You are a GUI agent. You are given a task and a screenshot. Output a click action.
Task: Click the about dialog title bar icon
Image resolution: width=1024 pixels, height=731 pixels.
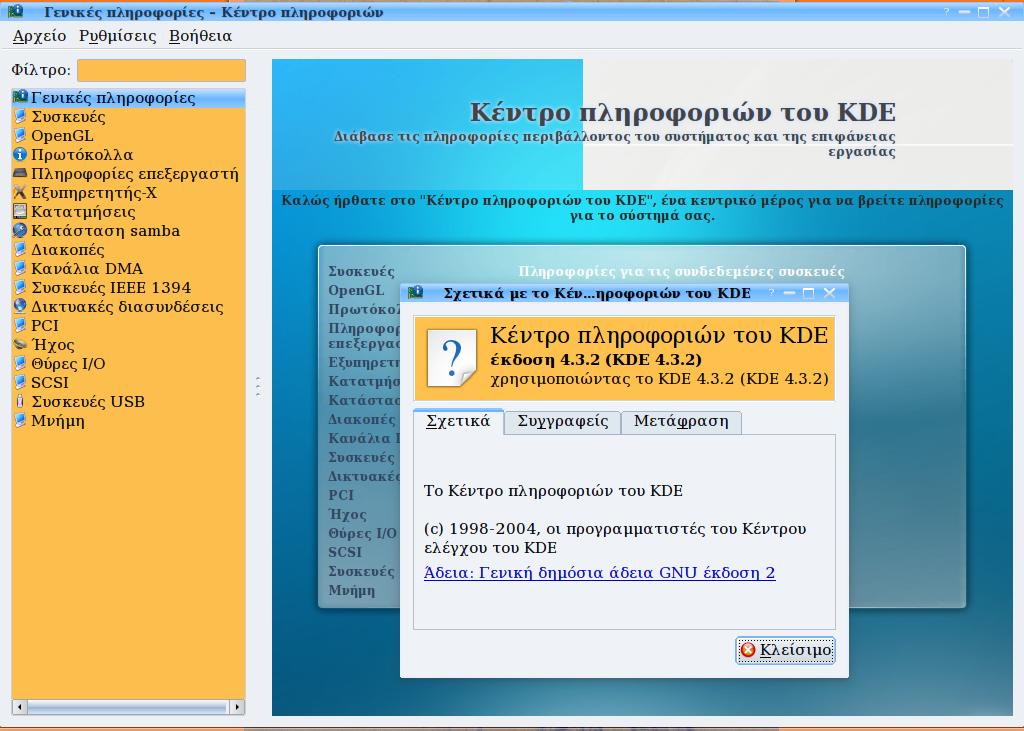coord(415,293)
